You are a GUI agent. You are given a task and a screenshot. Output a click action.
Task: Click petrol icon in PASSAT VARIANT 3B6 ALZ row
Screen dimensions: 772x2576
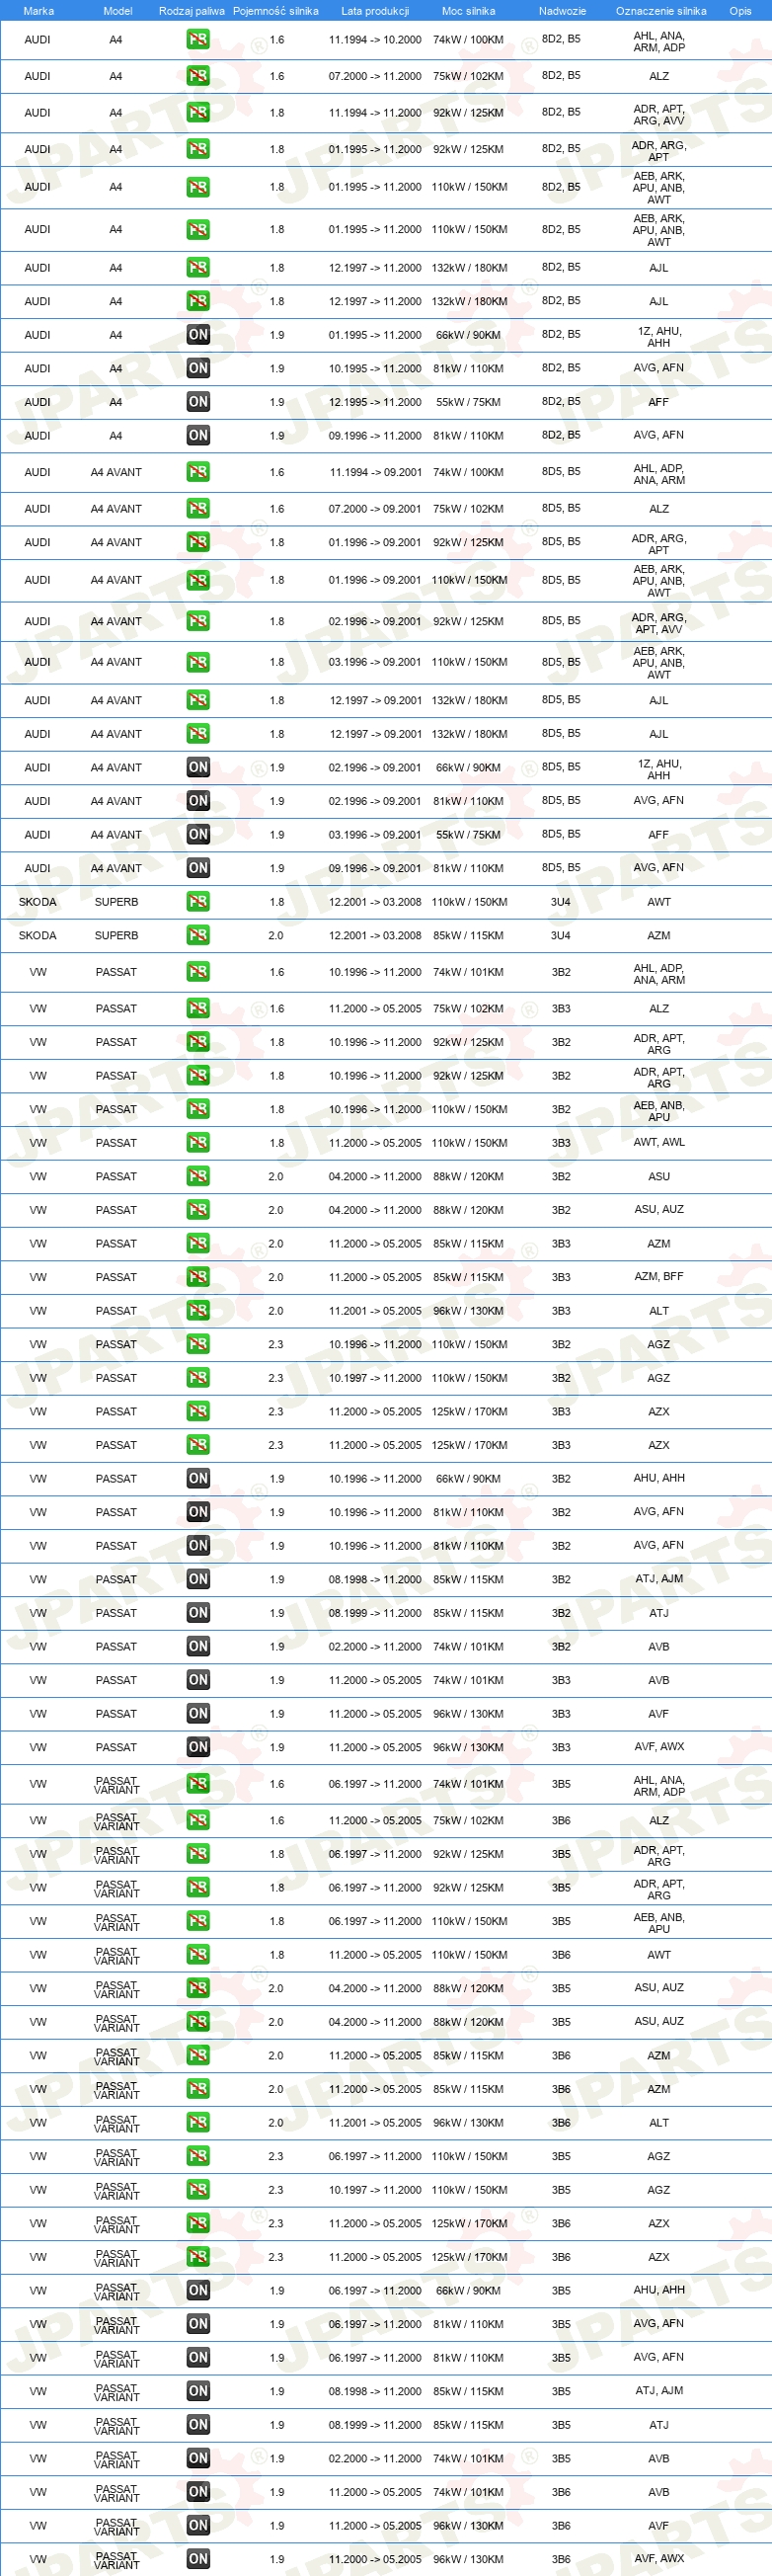198,1821
